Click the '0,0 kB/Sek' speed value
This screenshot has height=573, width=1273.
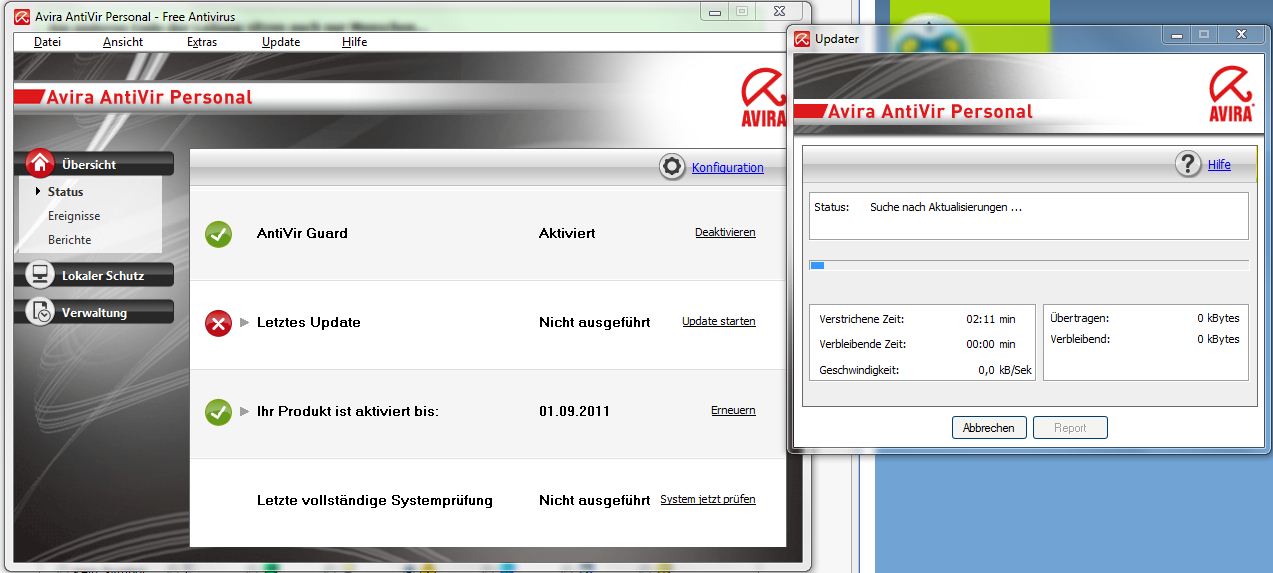click(x=1004, y=370)
